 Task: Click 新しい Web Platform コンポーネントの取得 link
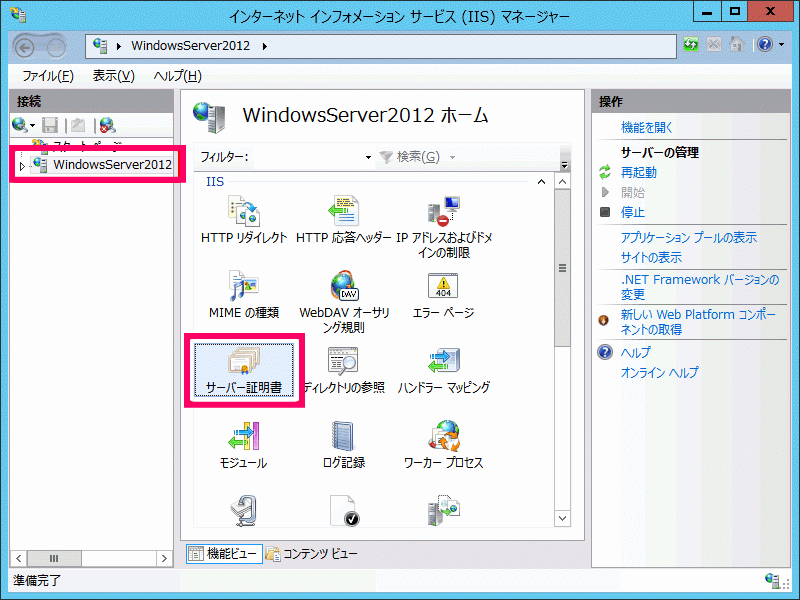click(x=697, y=322)
